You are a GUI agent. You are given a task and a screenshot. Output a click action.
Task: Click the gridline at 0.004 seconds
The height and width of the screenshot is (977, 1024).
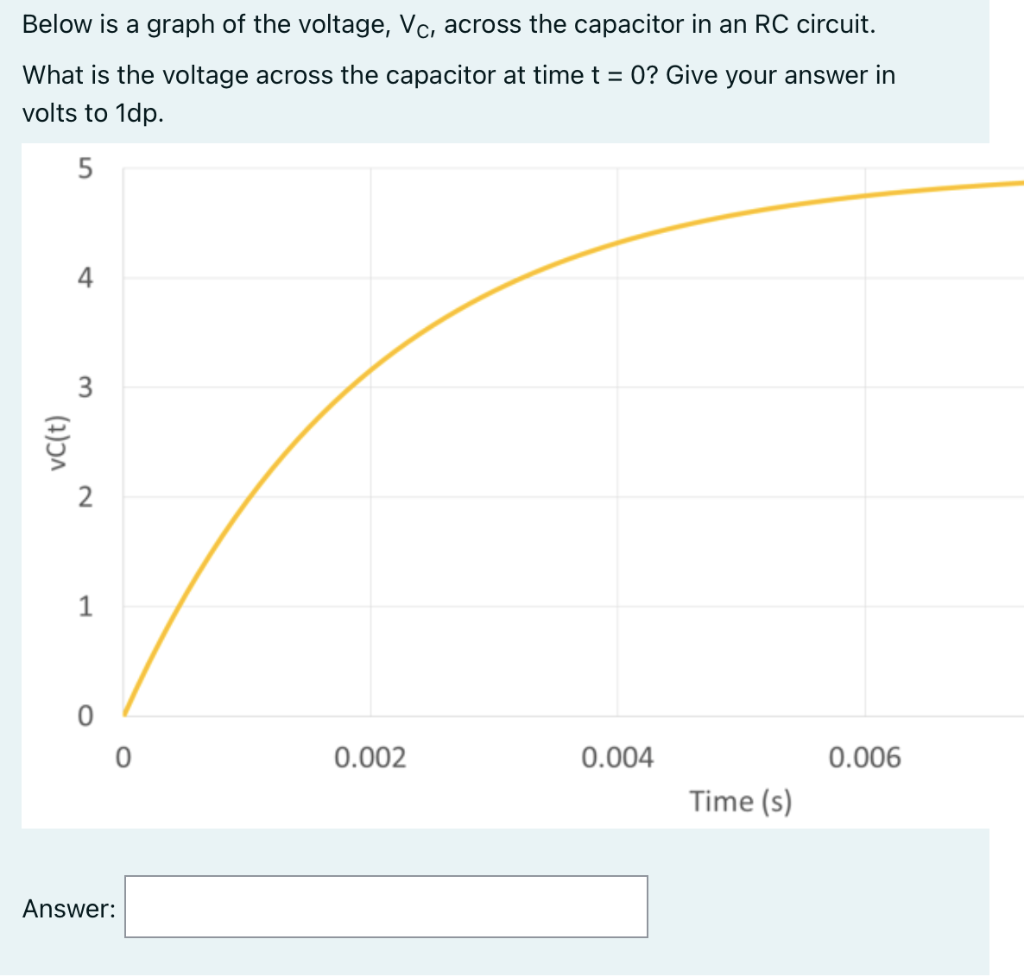pyautogui.click(x=618, y=450)
